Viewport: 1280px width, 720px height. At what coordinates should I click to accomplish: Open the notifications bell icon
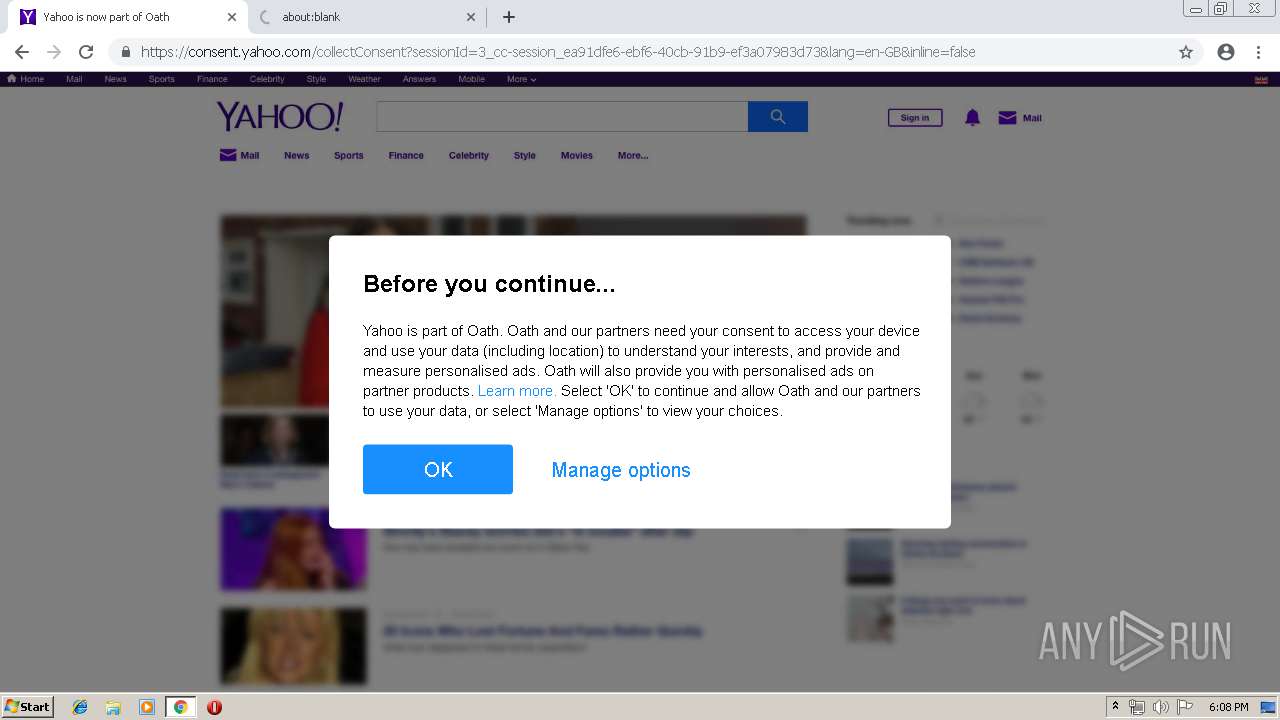[972, 118]
